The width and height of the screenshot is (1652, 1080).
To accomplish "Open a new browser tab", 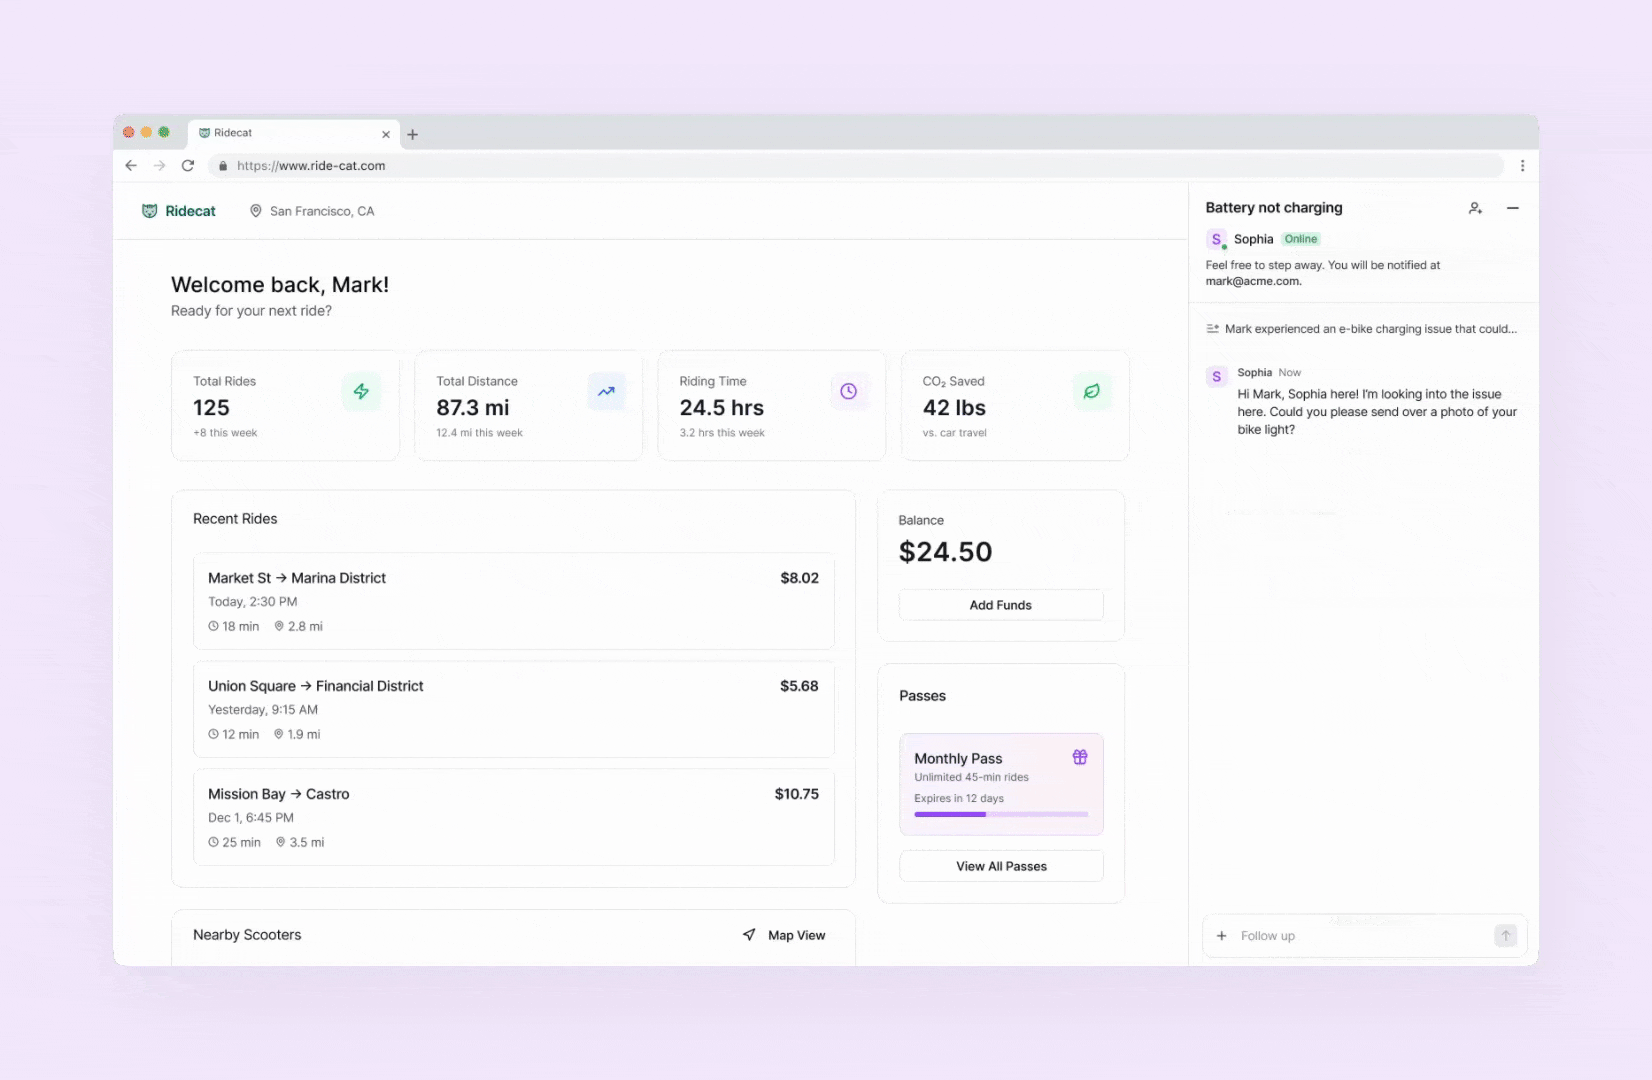I will click(412, 134).
